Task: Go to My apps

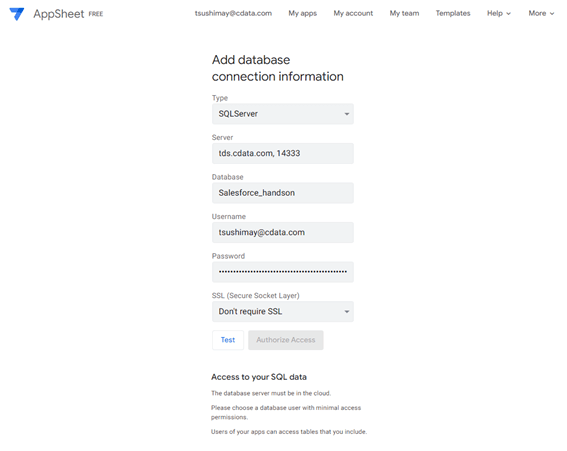Action: click(x=302, y=13)
